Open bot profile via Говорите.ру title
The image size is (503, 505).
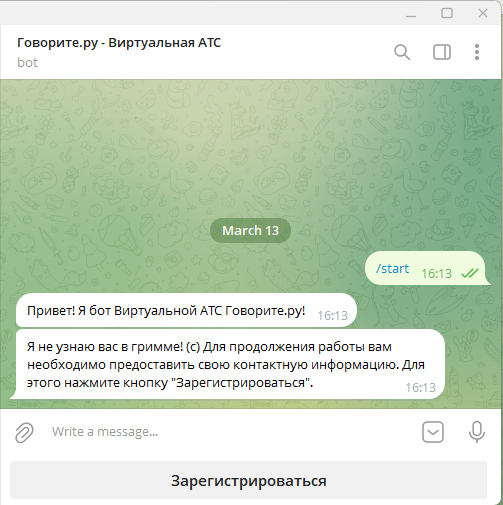point(119,43)
